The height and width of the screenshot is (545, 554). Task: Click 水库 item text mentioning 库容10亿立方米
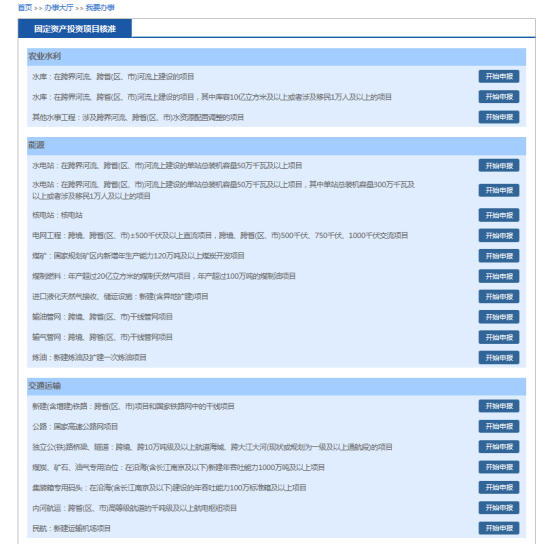tap(212, 97)
